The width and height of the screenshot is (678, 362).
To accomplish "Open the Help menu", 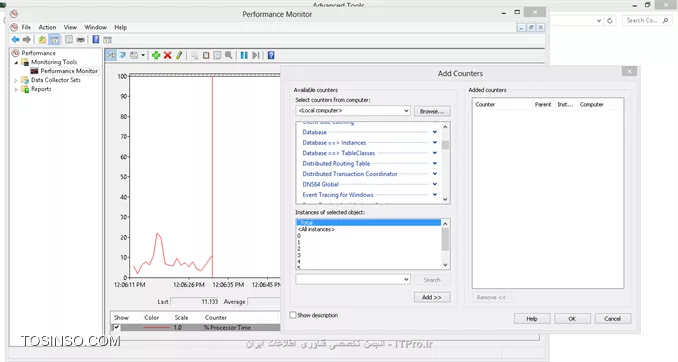I will (120, 27).
